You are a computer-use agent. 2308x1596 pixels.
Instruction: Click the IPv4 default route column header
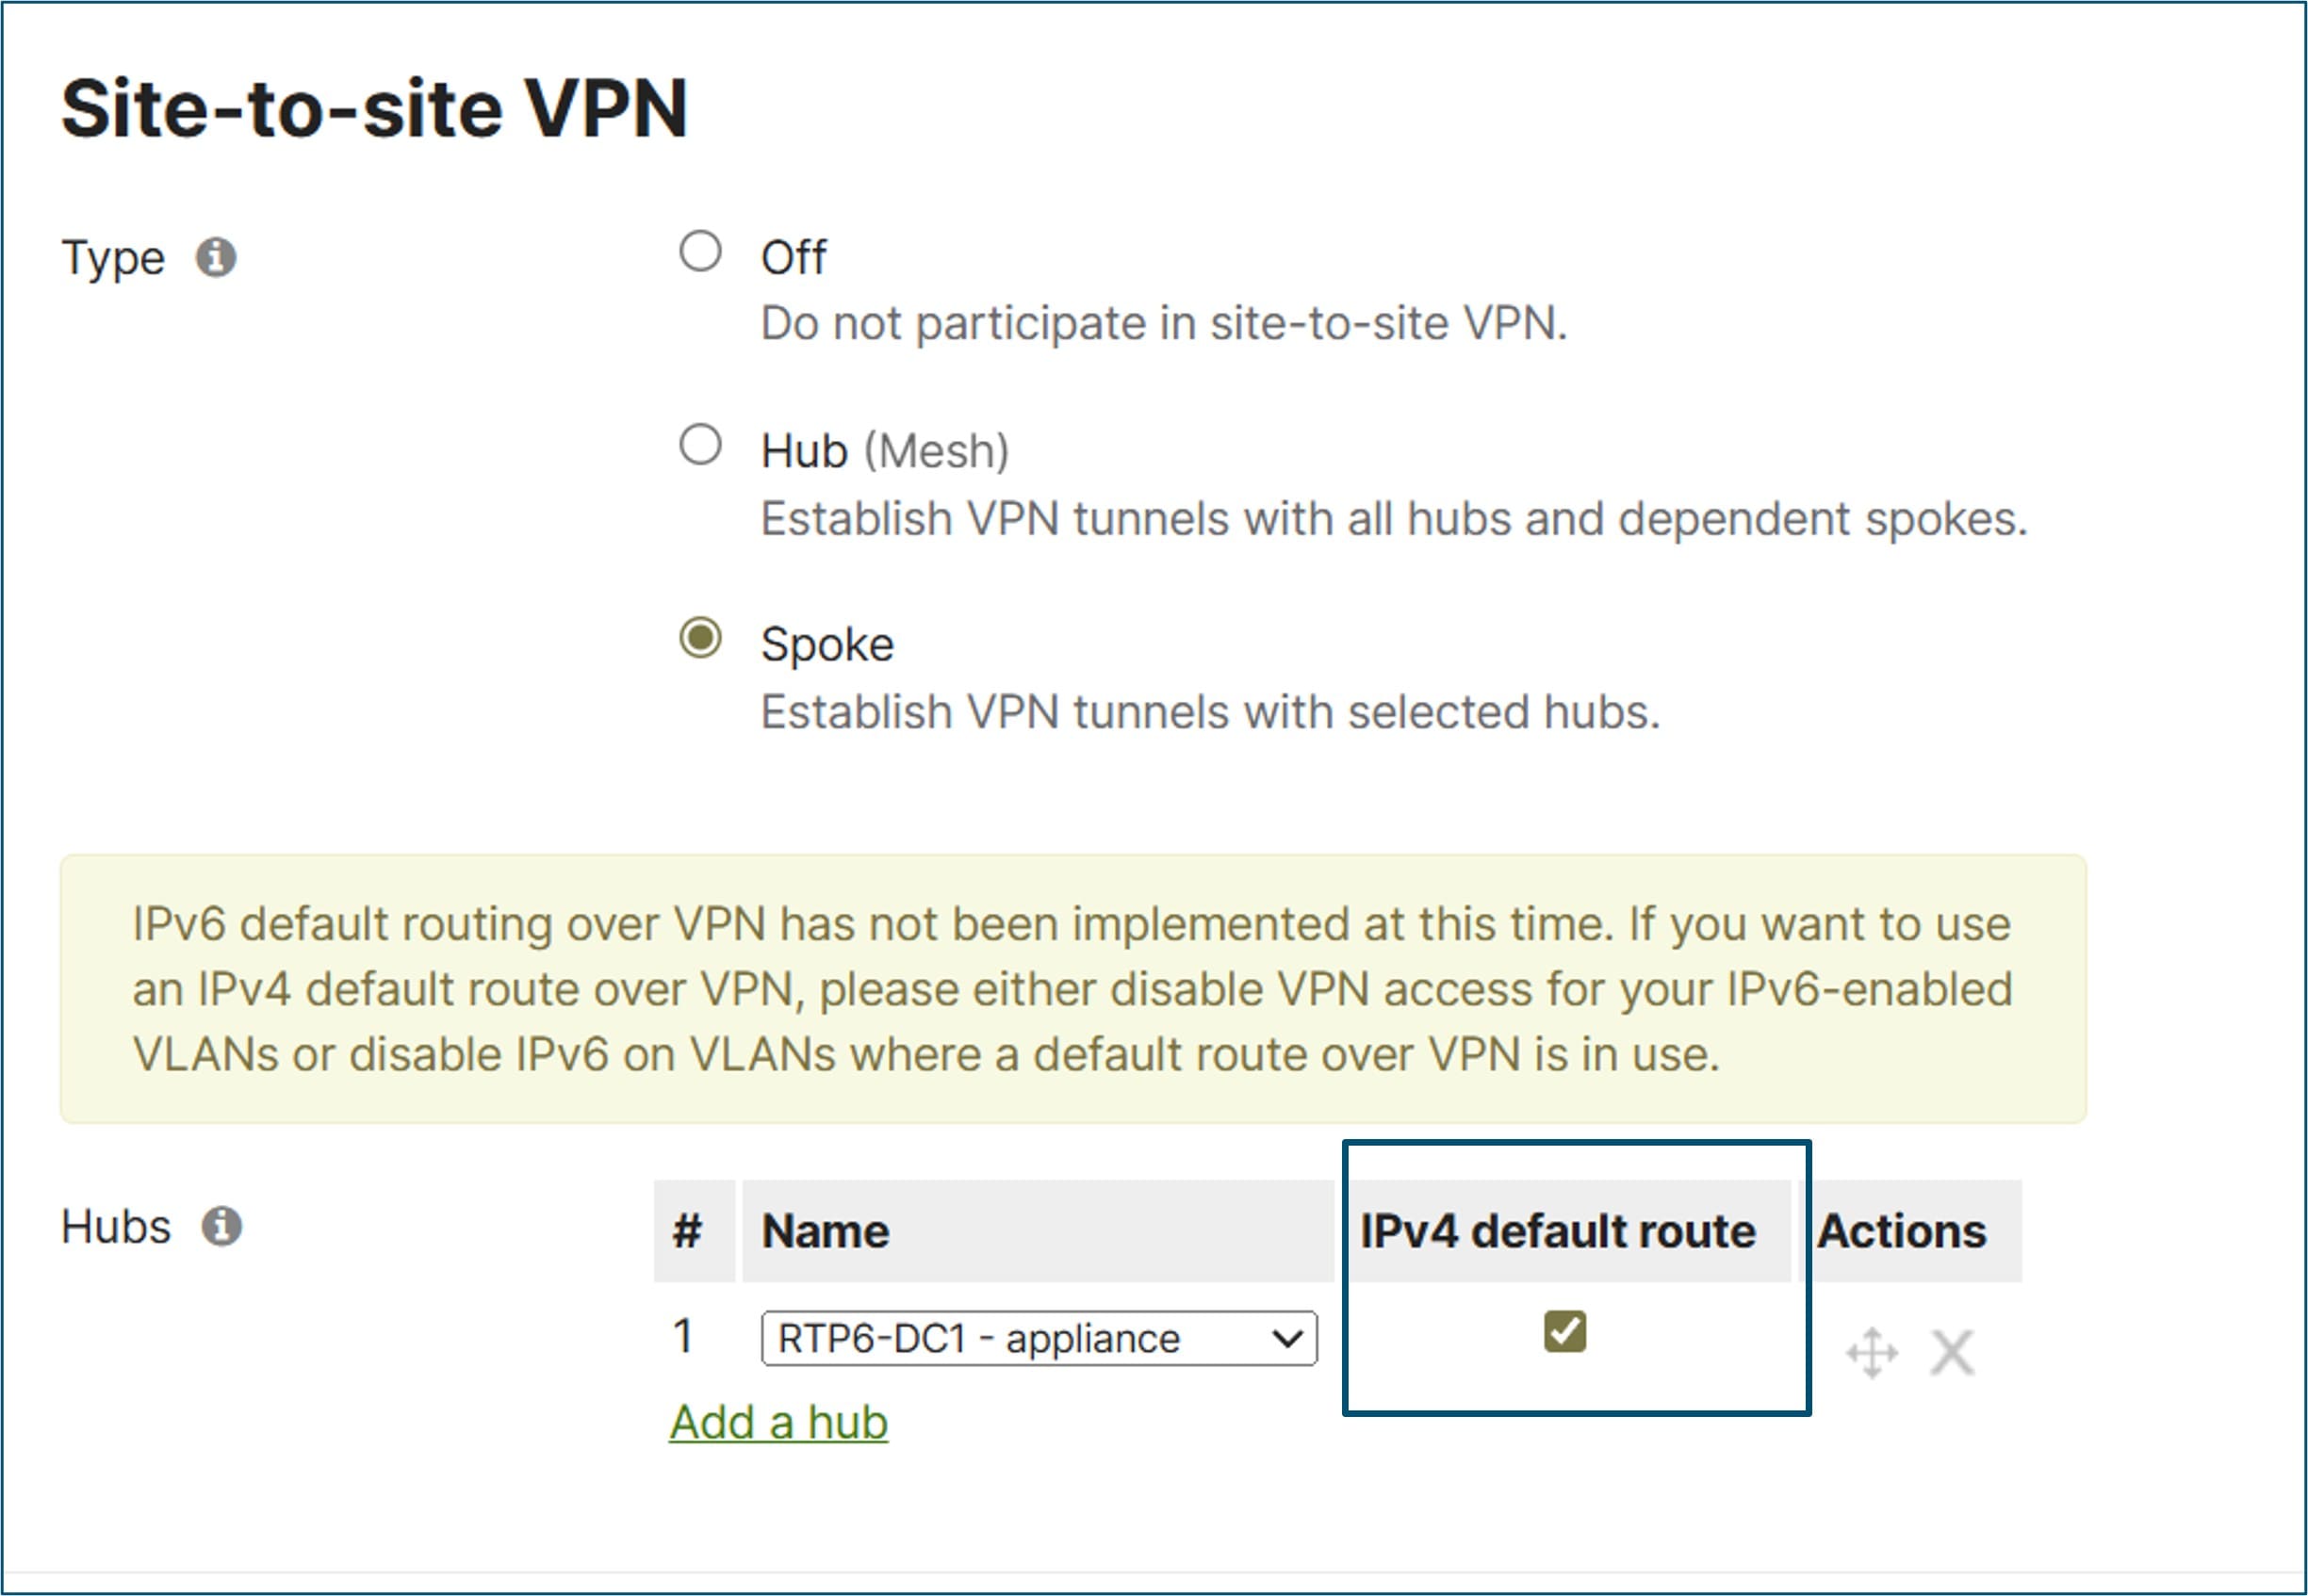(1558, 1231)
